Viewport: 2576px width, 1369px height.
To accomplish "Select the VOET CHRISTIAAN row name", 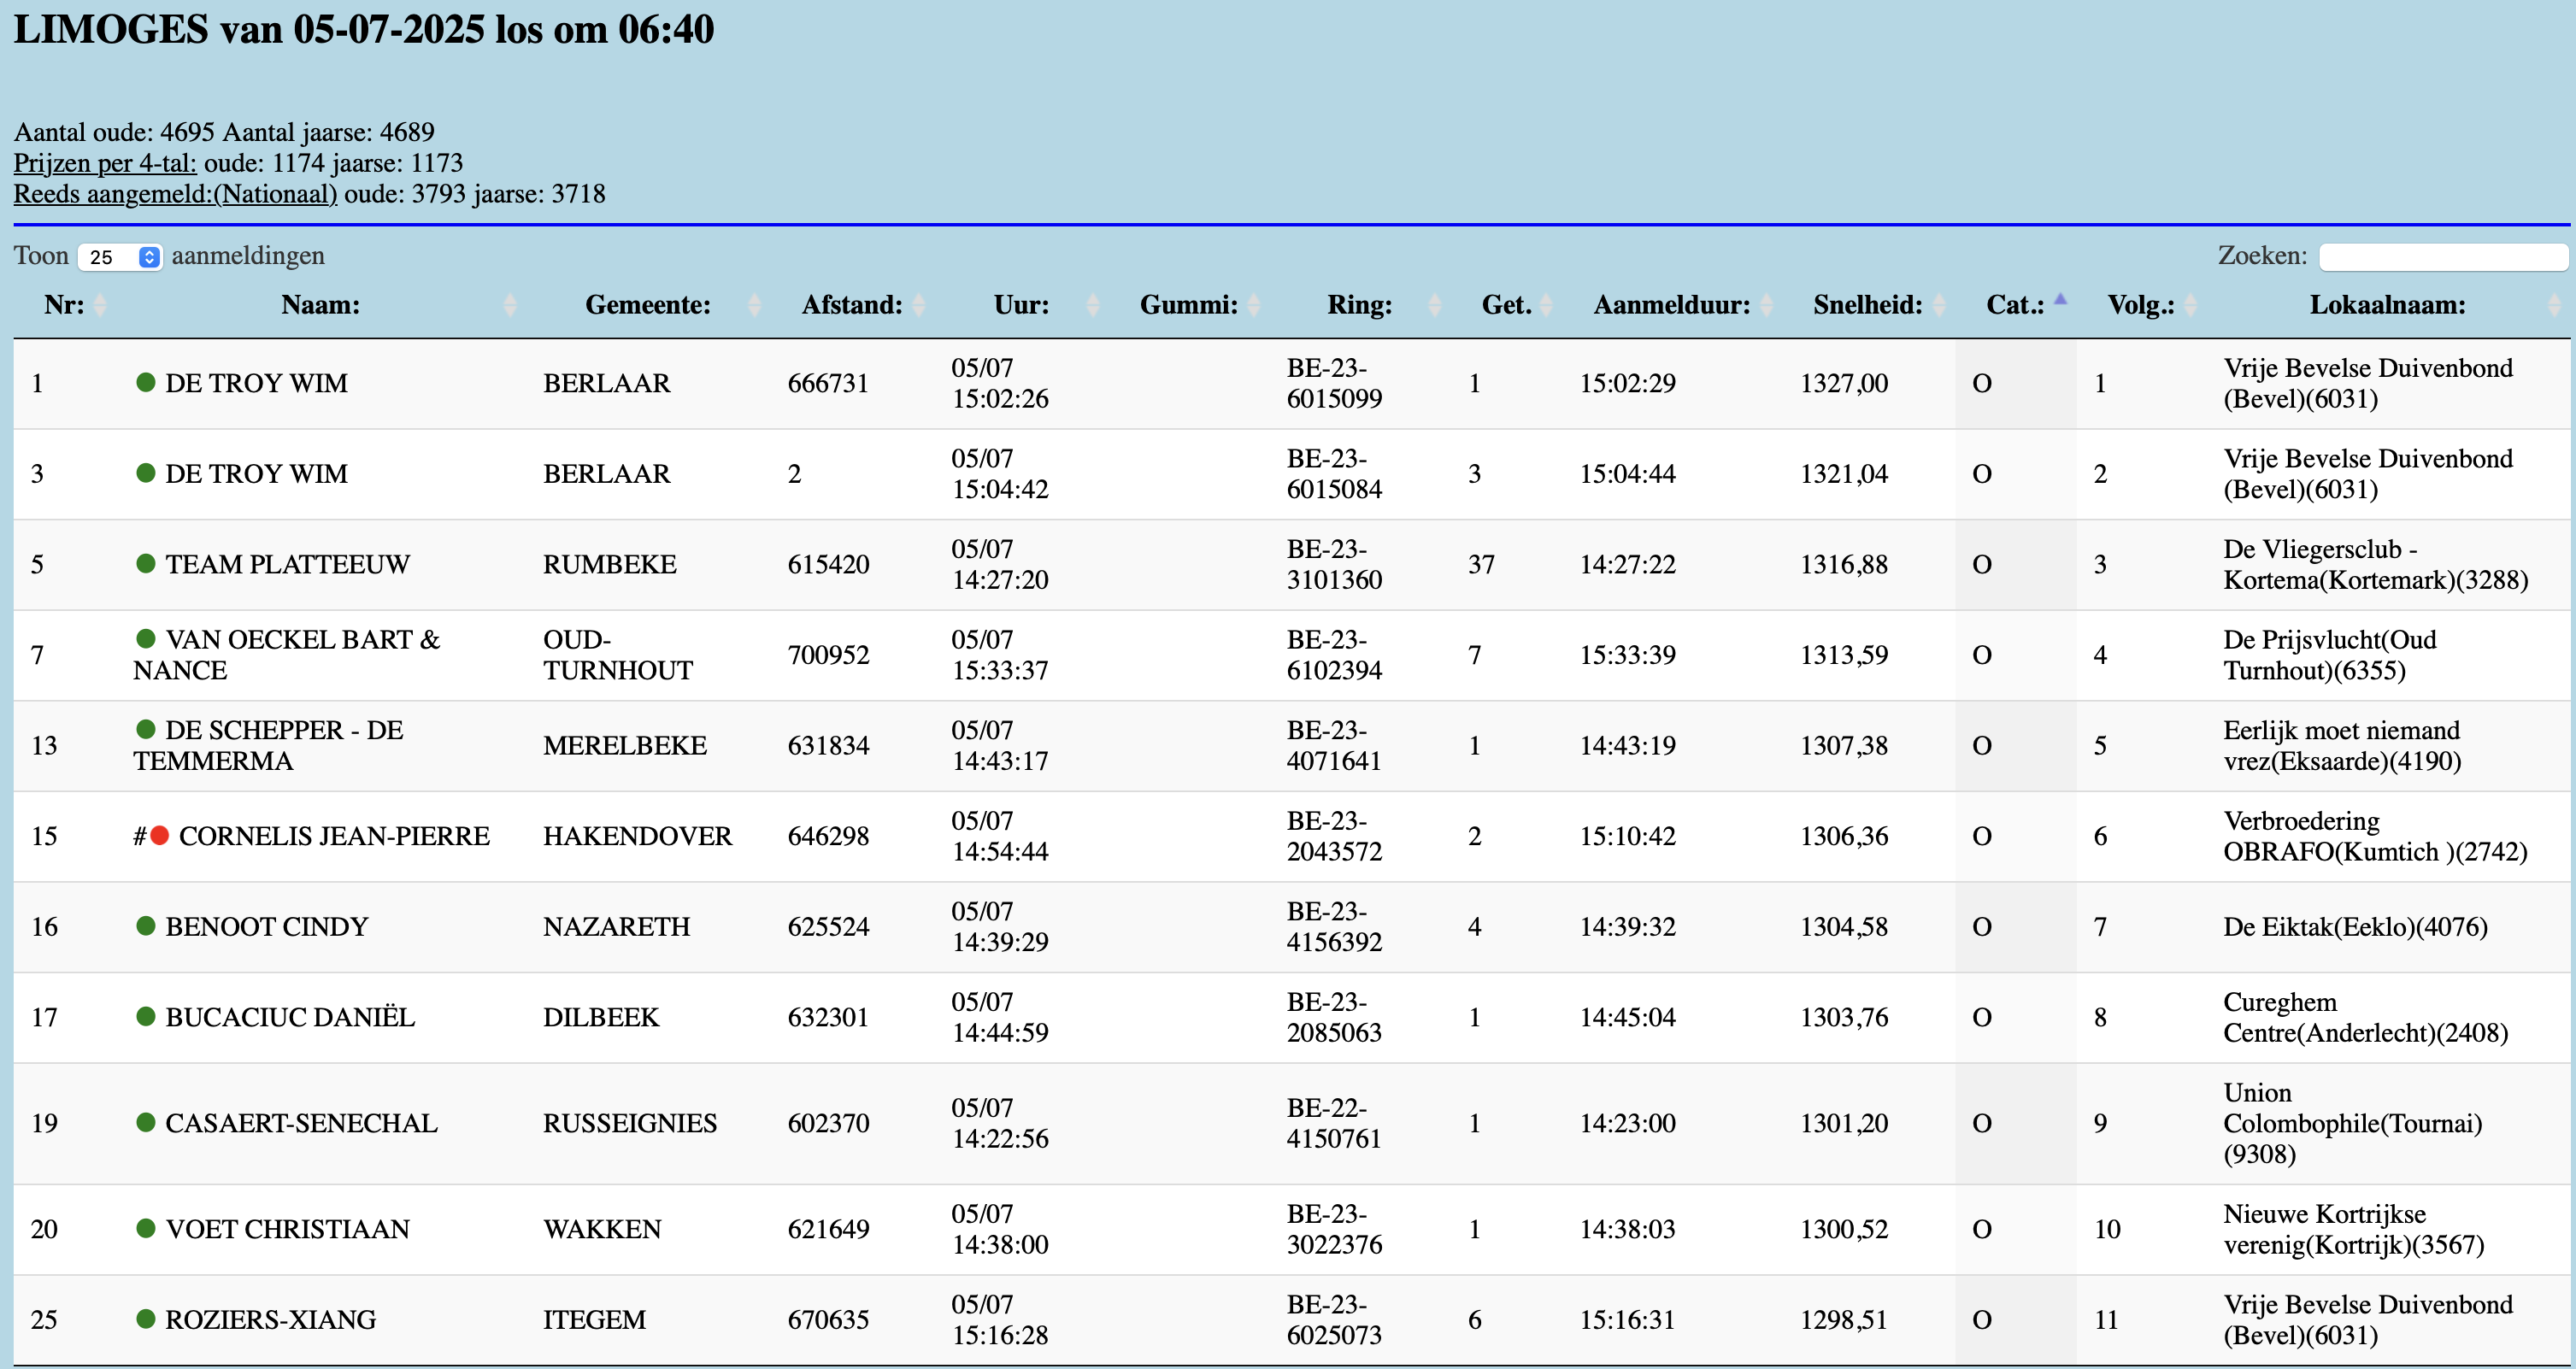I will click(x=287, y=1228).
